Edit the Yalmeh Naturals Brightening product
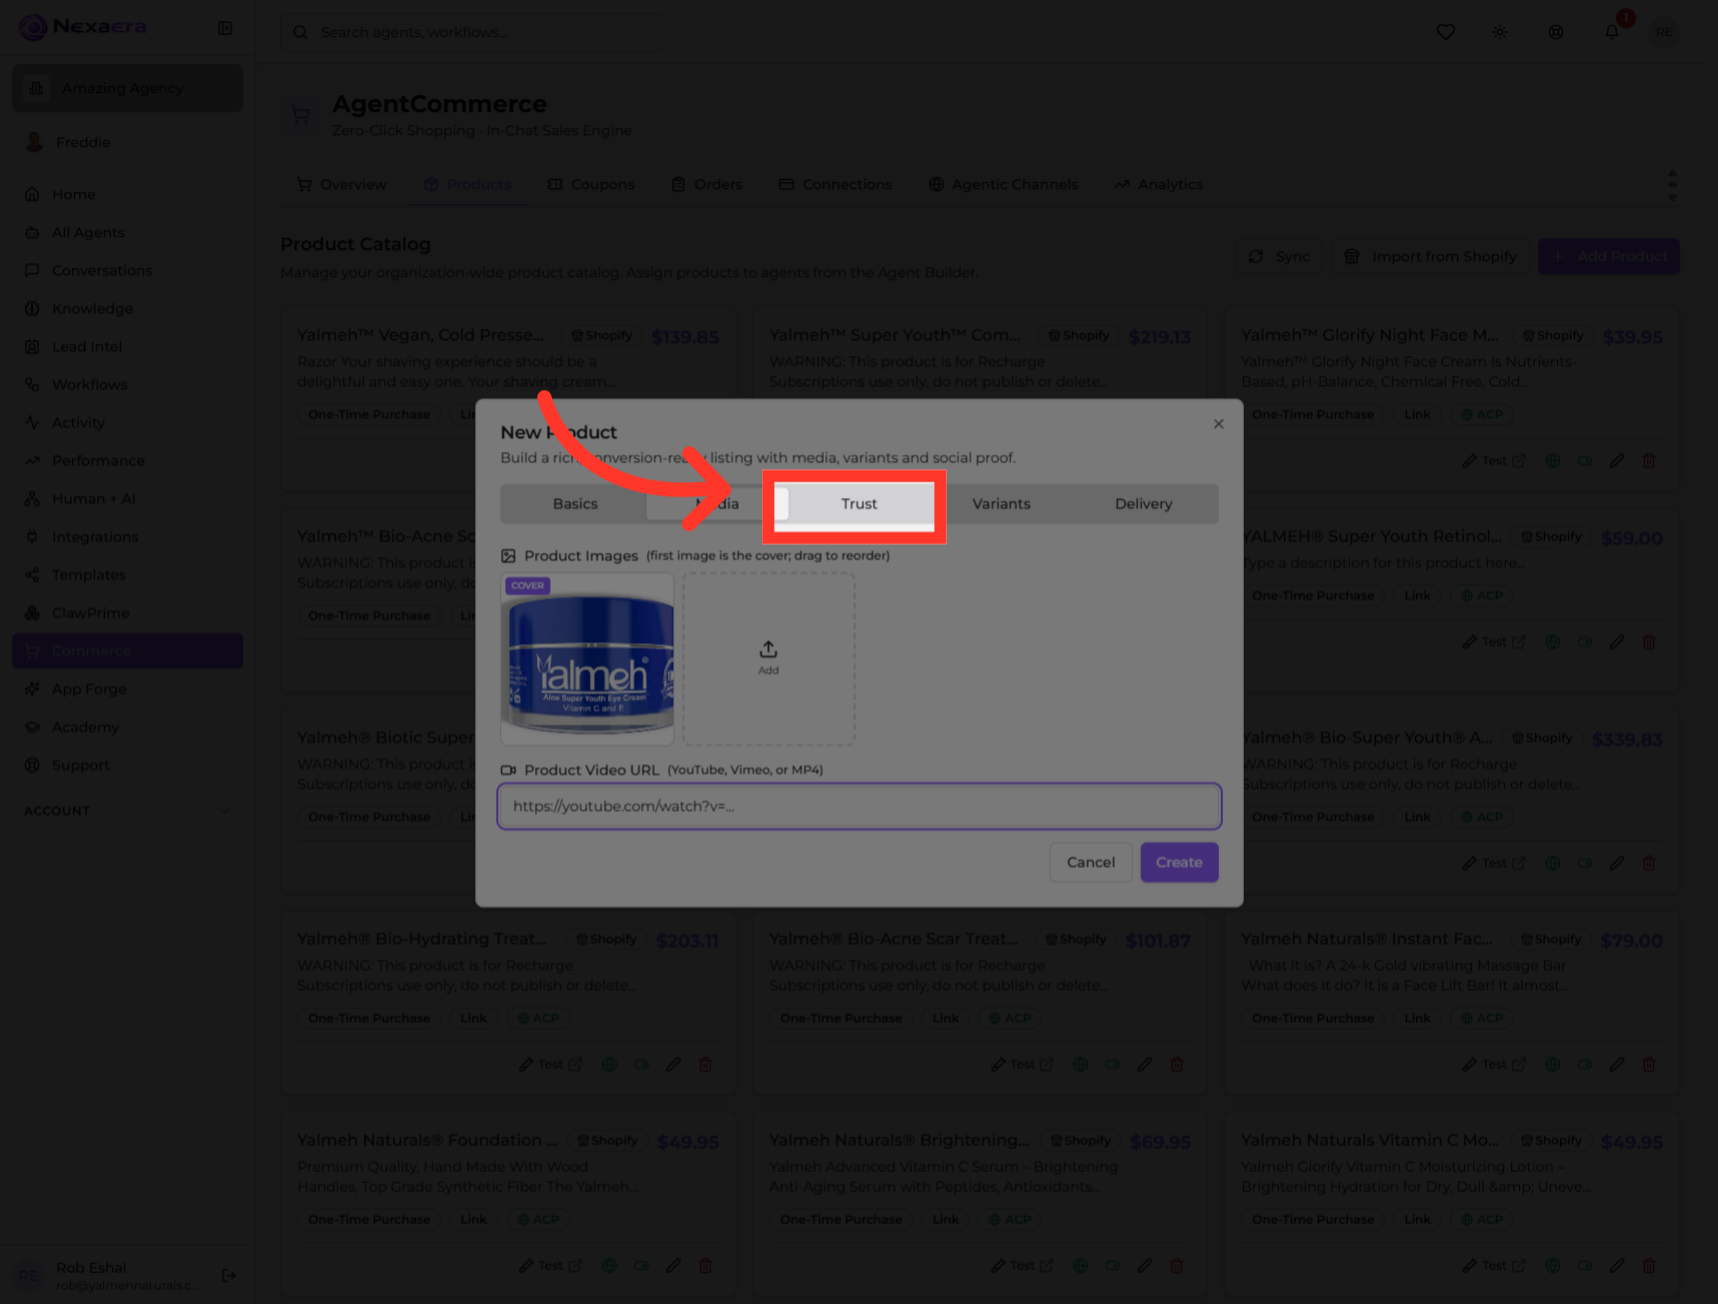Screen dimensions: 1718x1304 click(1145, 1265)
